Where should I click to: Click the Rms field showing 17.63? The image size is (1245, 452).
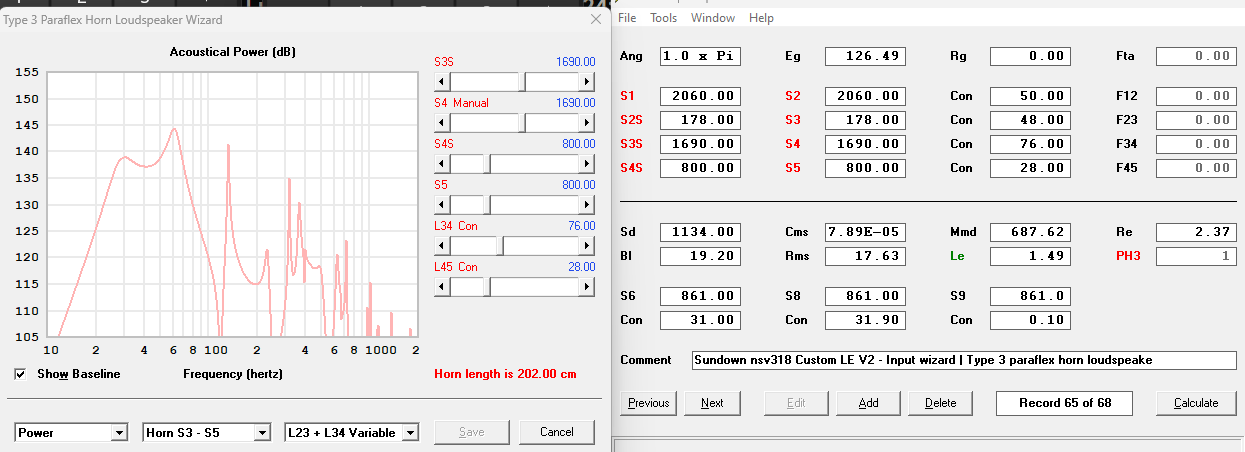(x=865, y=256)
